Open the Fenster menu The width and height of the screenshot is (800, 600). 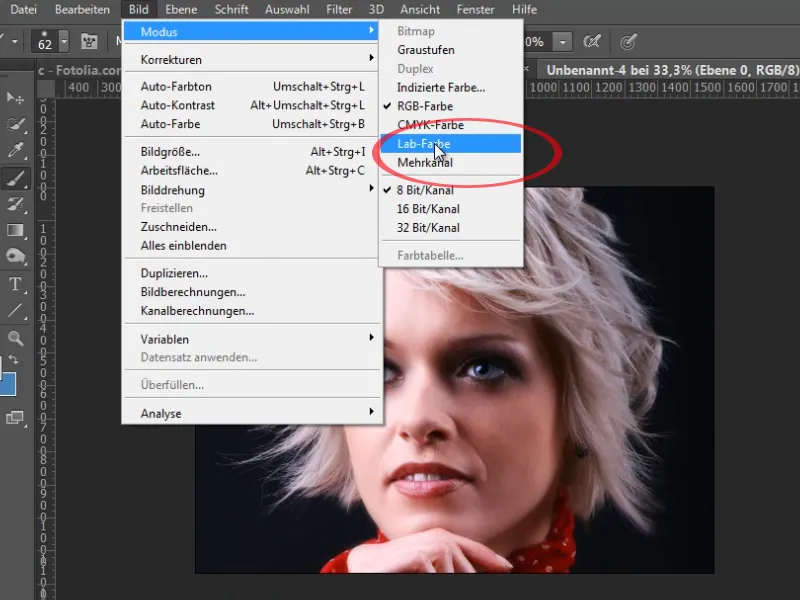point(476,9)
